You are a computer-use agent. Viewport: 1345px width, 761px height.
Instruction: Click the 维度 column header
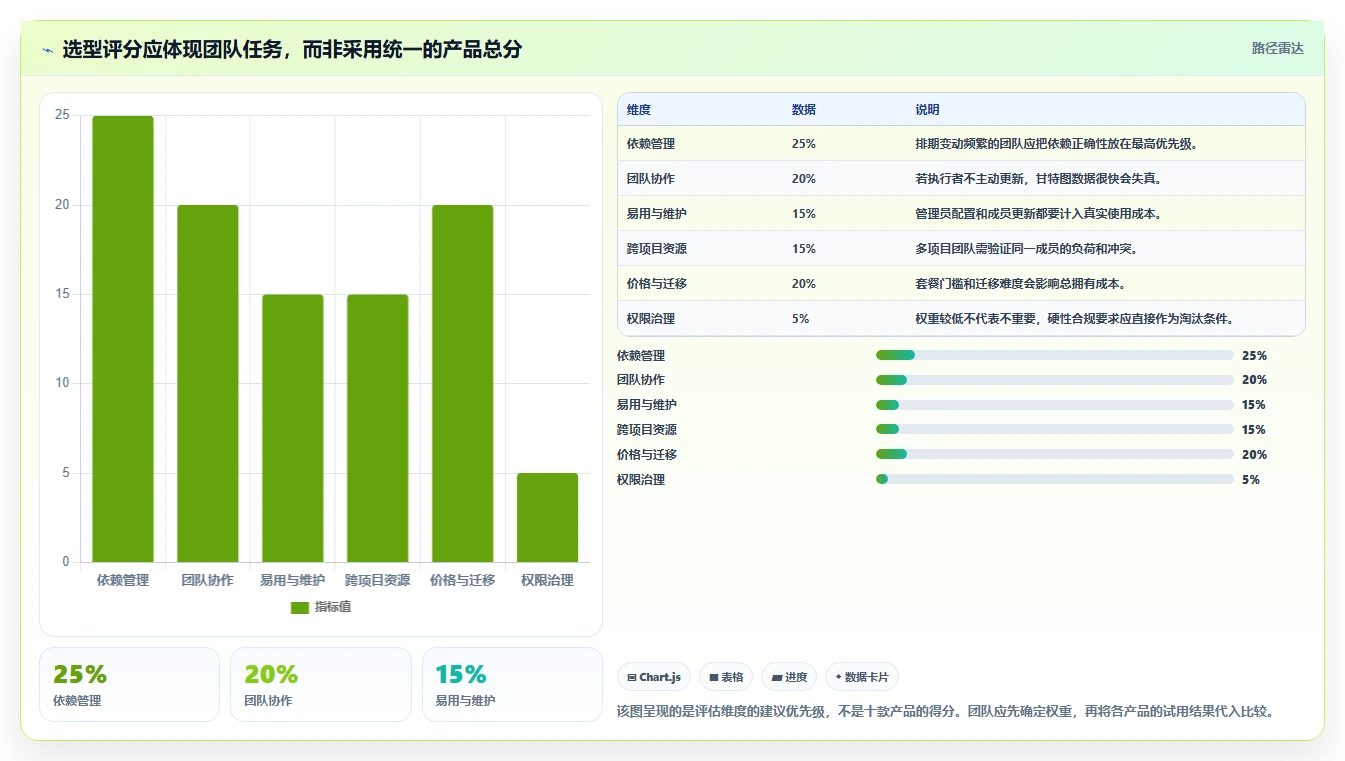tap(639, 110)
